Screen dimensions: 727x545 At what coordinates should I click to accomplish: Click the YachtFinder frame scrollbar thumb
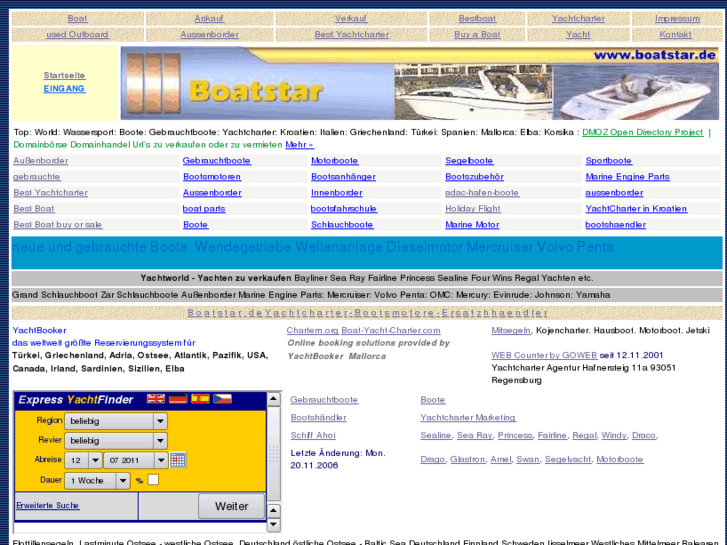coord(274,454)
